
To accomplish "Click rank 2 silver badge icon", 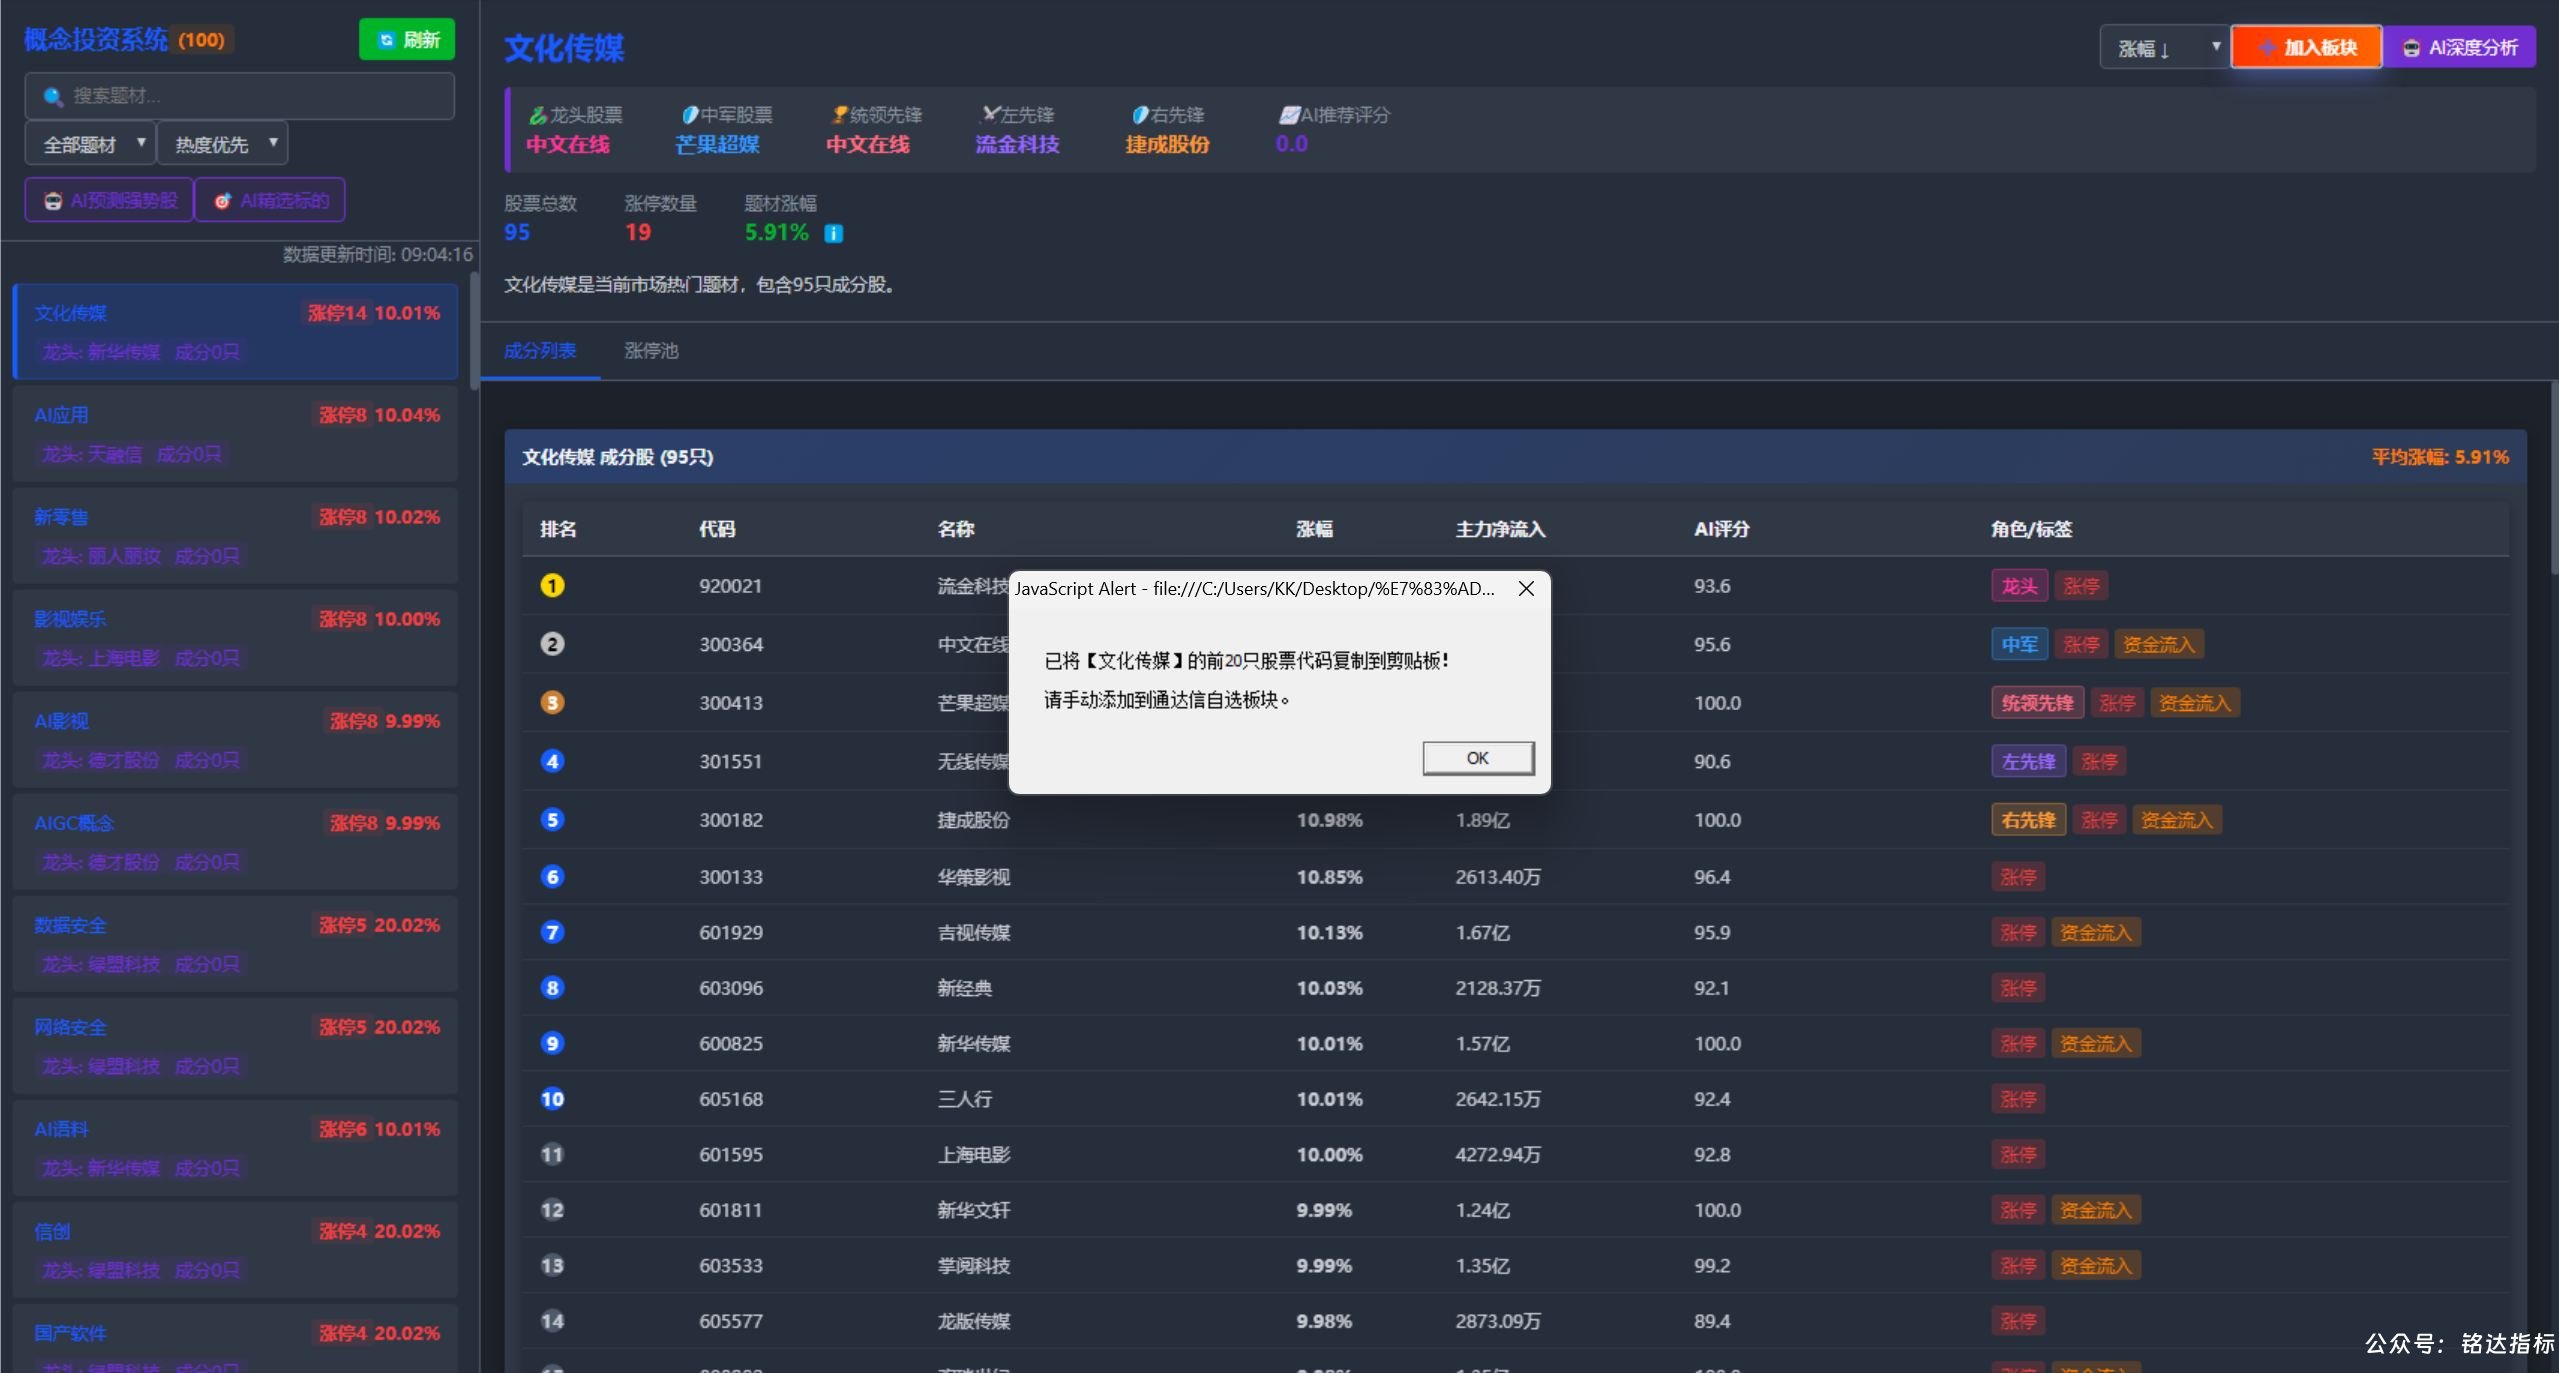I will click(552, 644).
